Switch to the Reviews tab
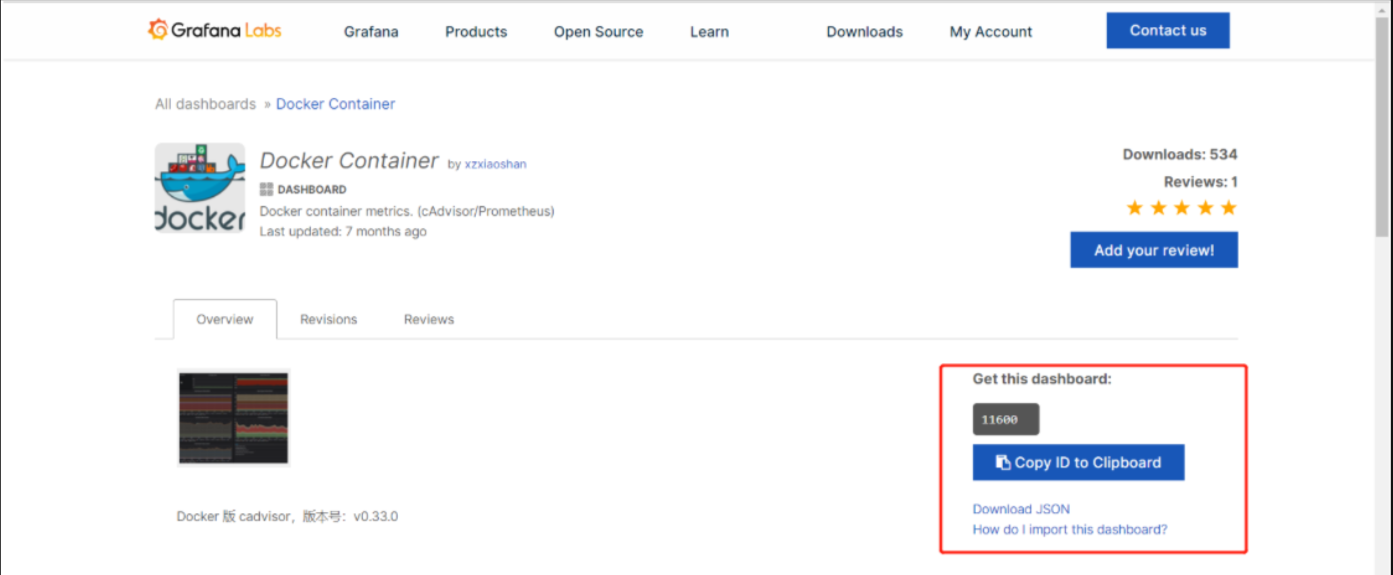The height and width of the screenshot is (575, 1393). [429, 319]
